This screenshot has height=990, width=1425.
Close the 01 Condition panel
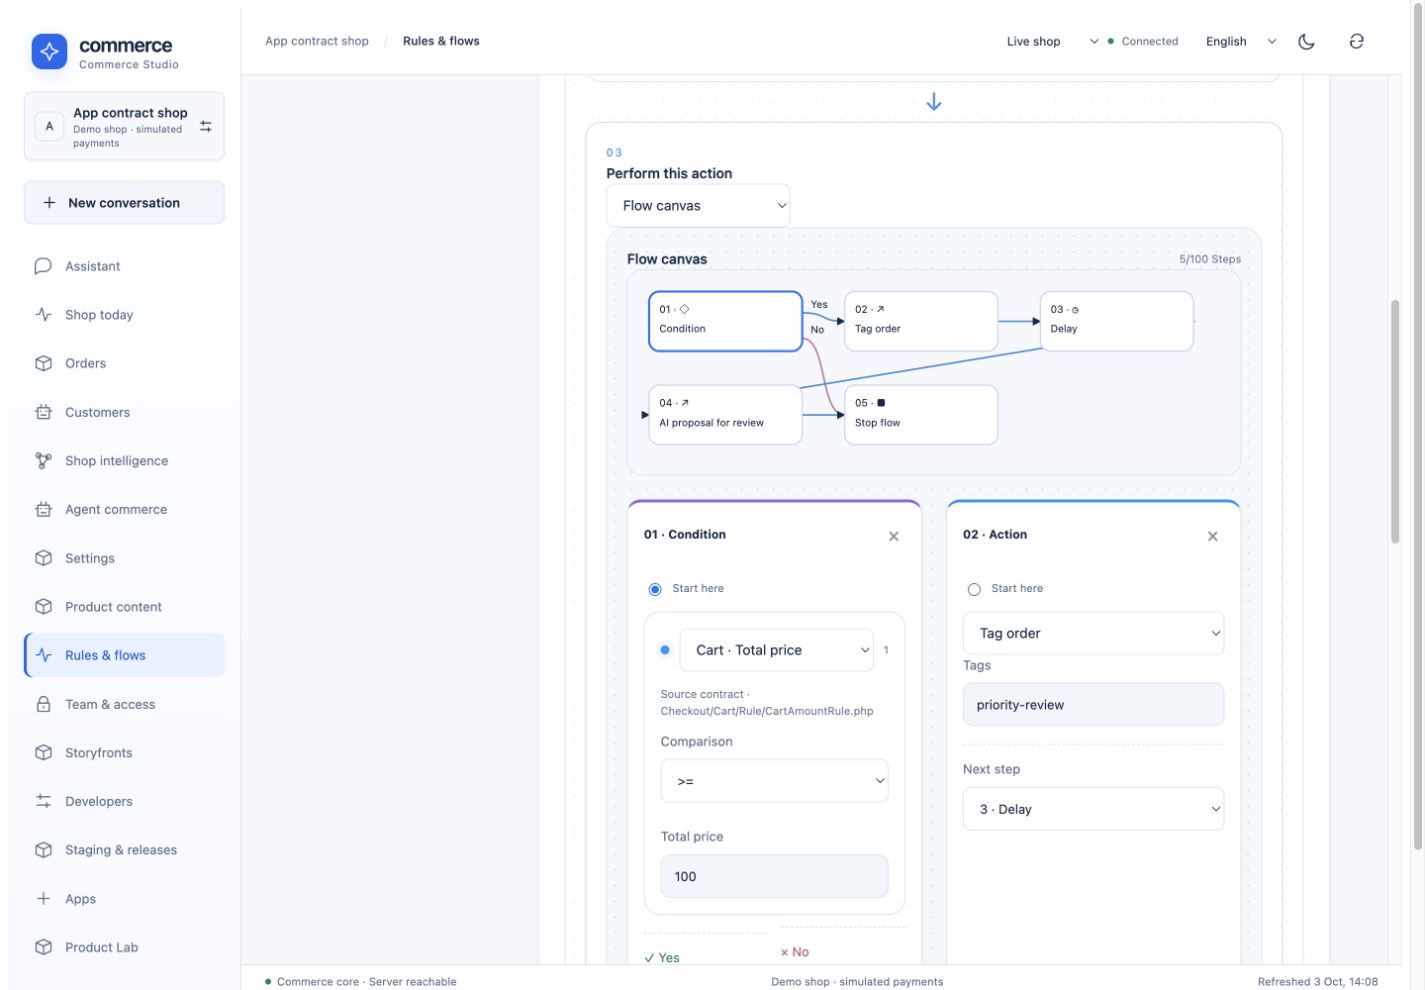pyautogui.click(x=894, y=536)
